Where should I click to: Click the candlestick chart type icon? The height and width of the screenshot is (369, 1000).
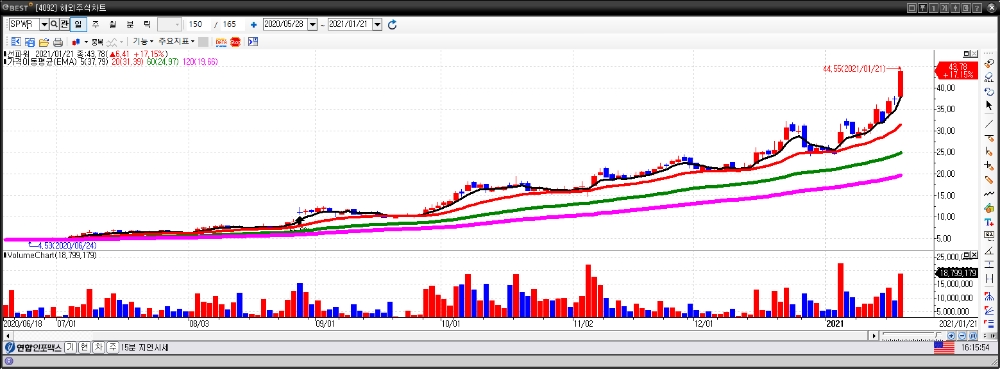pos(76,42)
